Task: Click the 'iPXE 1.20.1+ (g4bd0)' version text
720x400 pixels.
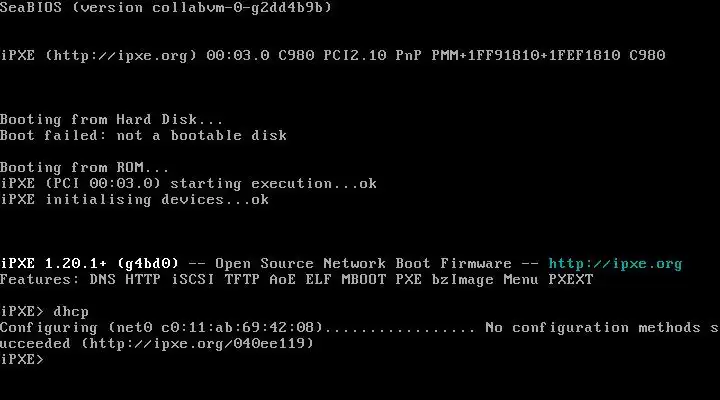Action: point(90,264)
